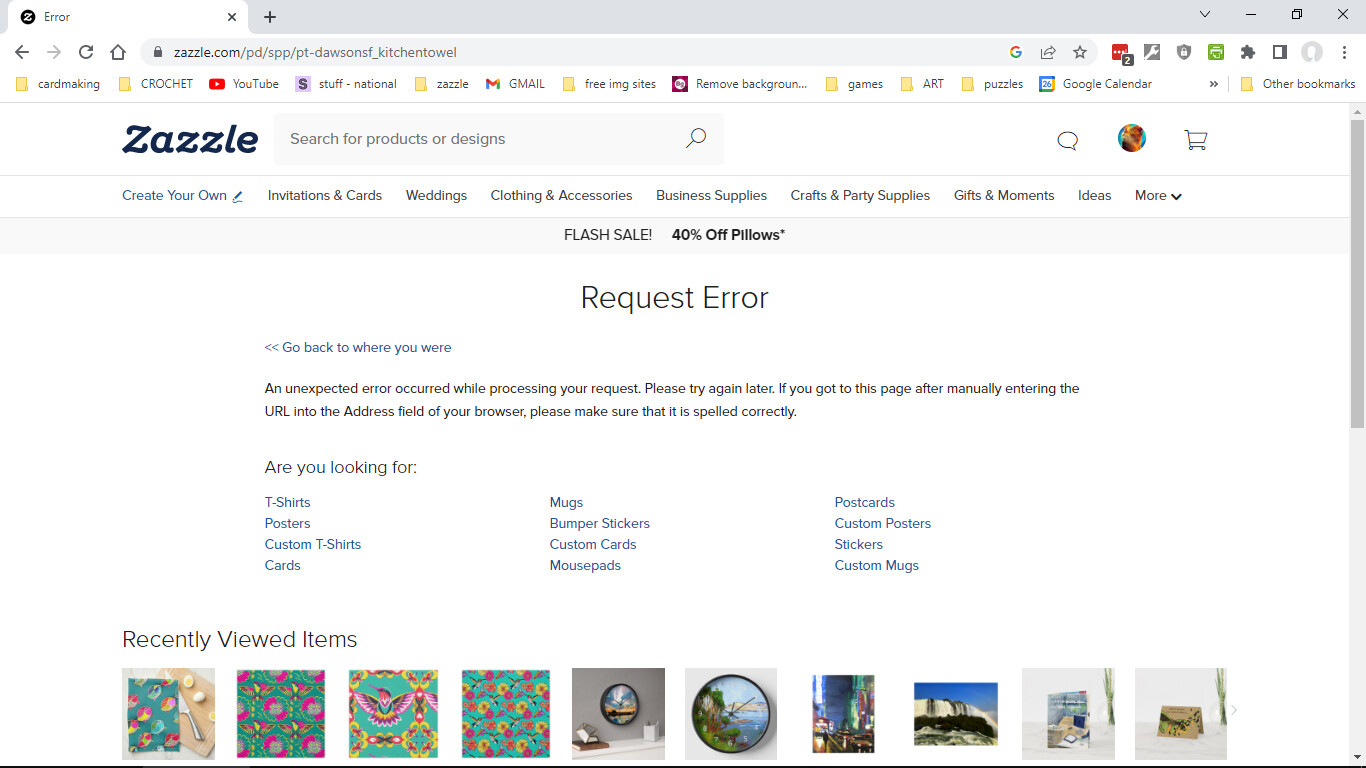Click the T-Shirts link
Screen dimensions: 1366x768
(288, 503)
